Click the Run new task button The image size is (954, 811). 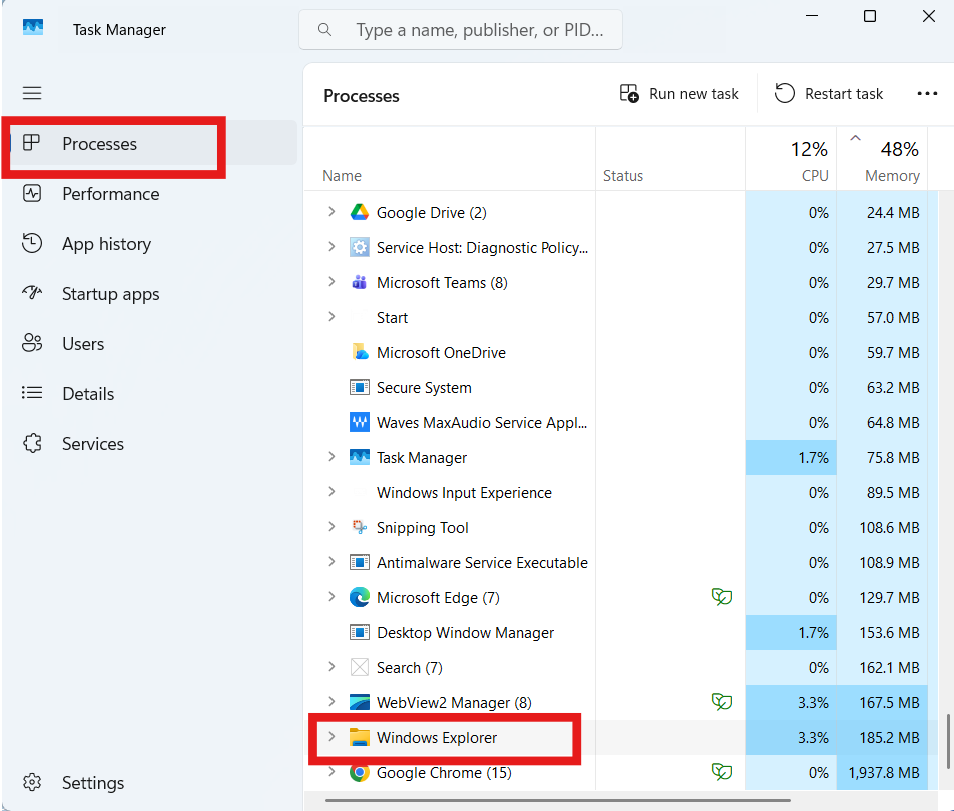click(x=679, y=94)
